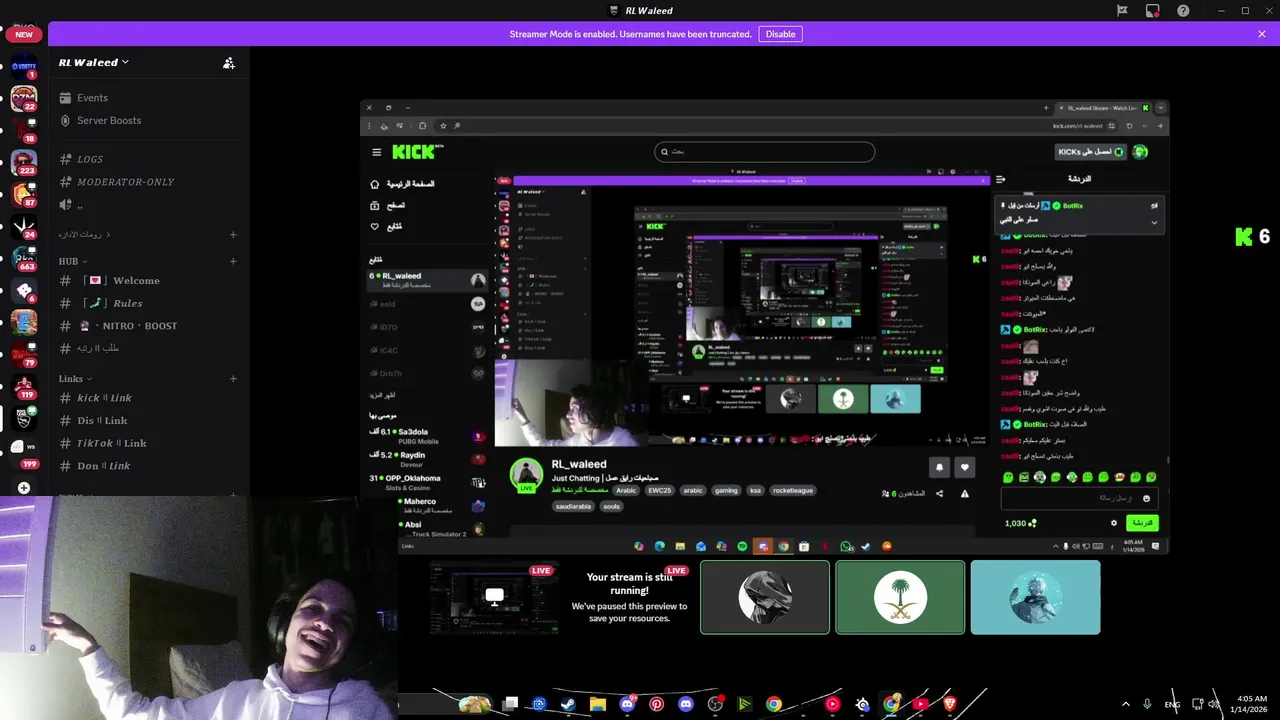Open server icon with 87 badge
The width and height of the screenshot is (1280, 720).
click(x=24, y=194)
